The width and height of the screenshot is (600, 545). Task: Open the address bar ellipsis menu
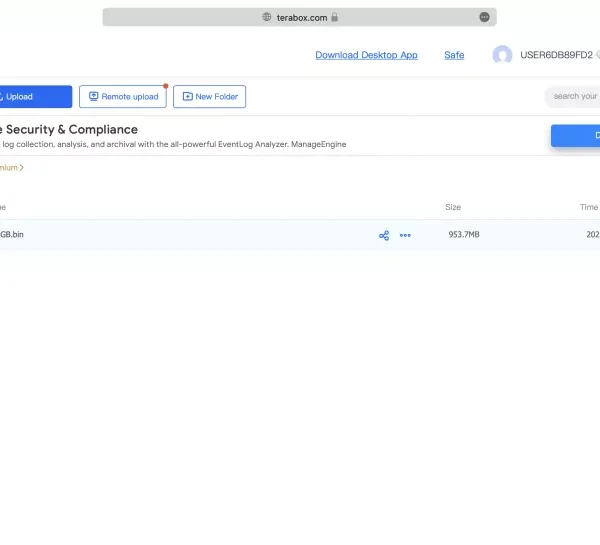pyautogui.click(x=484, y=17)
